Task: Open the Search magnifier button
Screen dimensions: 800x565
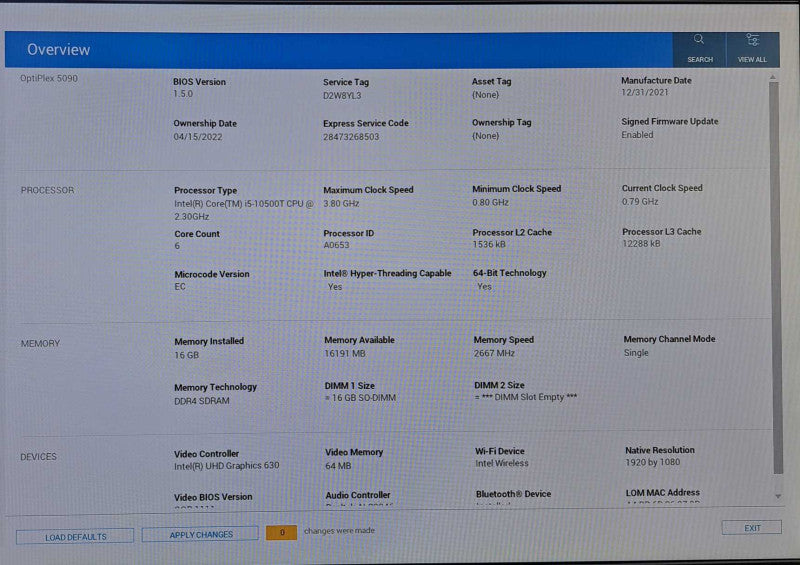Action: tap(699, 50)
